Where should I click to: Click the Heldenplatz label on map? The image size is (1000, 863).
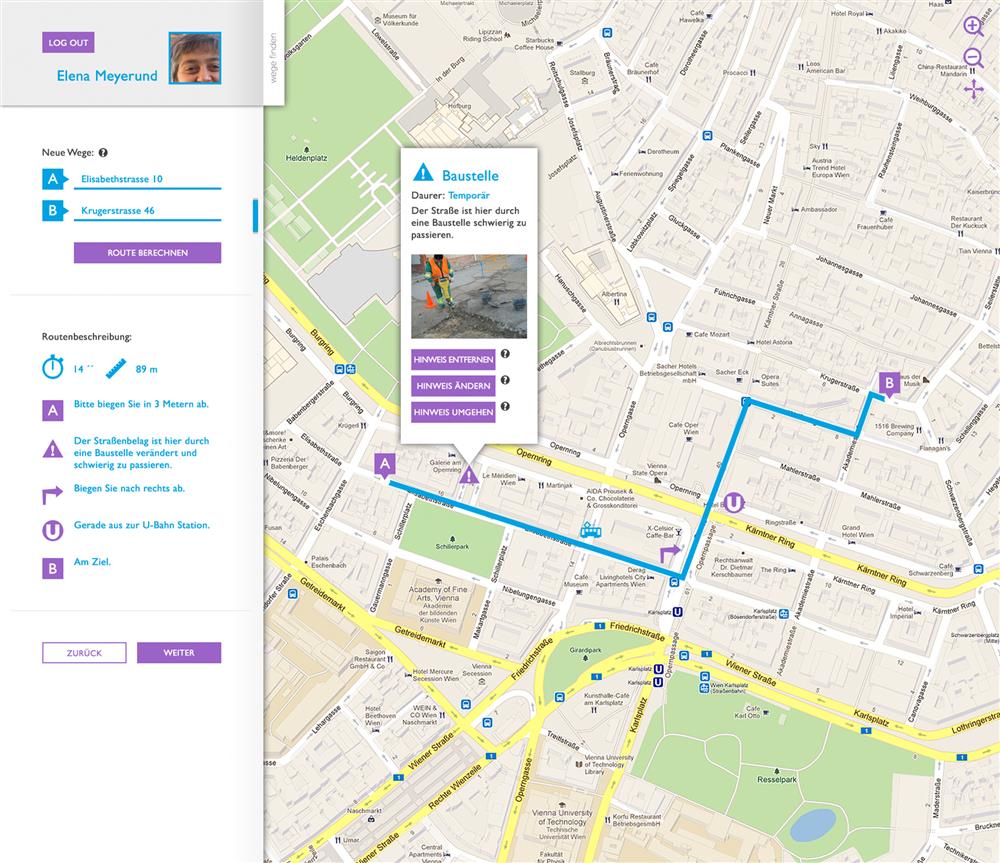[307, 158]
